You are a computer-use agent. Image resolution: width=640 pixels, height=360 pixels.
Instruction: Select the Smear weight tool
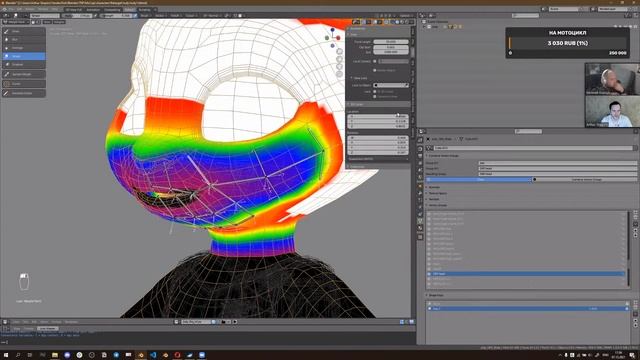(24, 56)
